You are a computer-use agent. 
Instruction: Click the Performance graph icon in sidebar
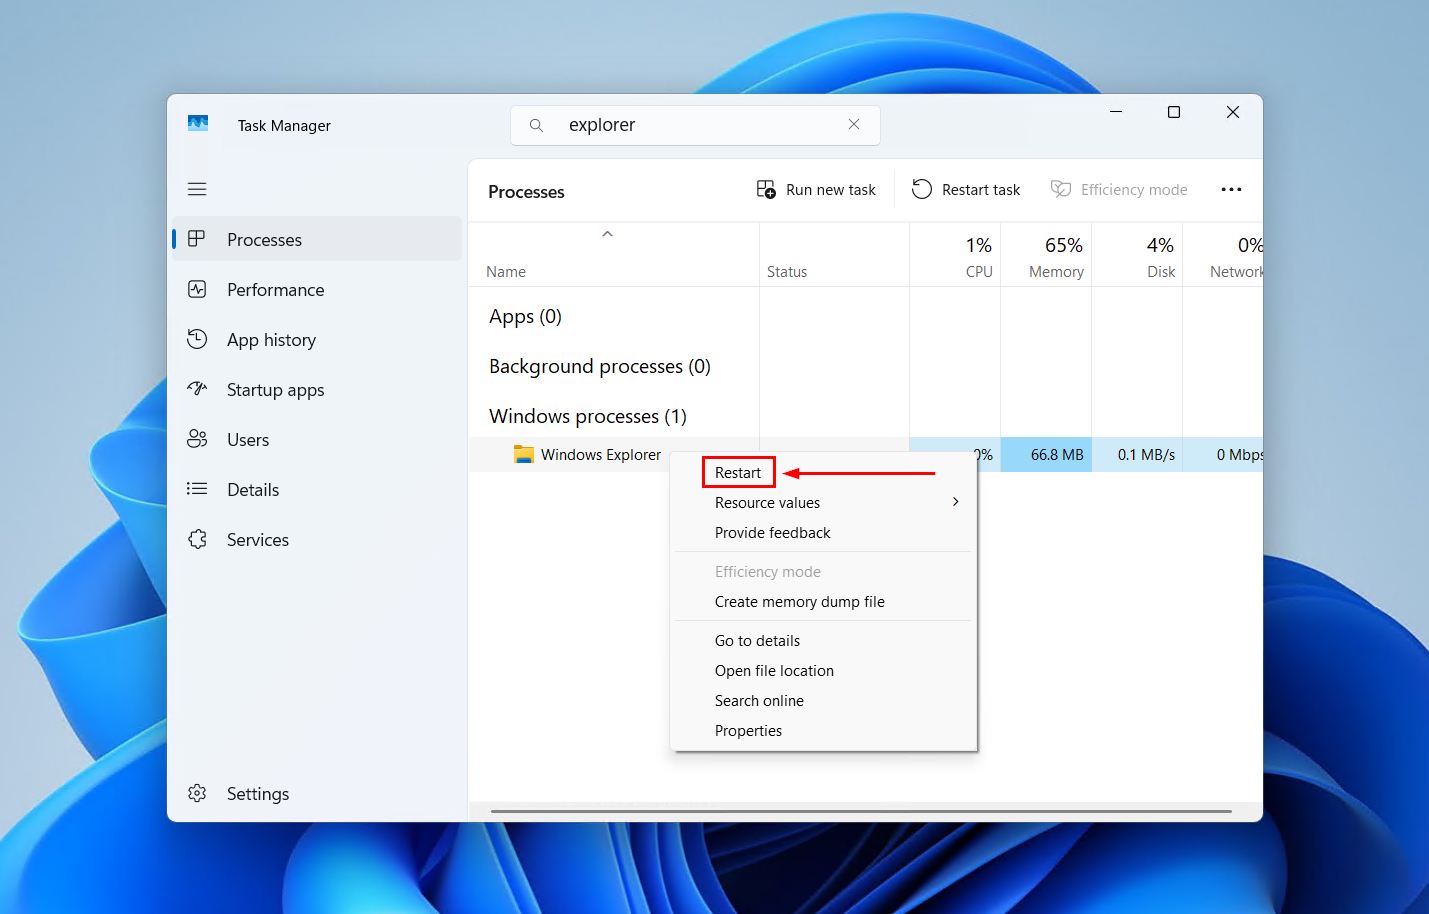(x=197, y=289)
